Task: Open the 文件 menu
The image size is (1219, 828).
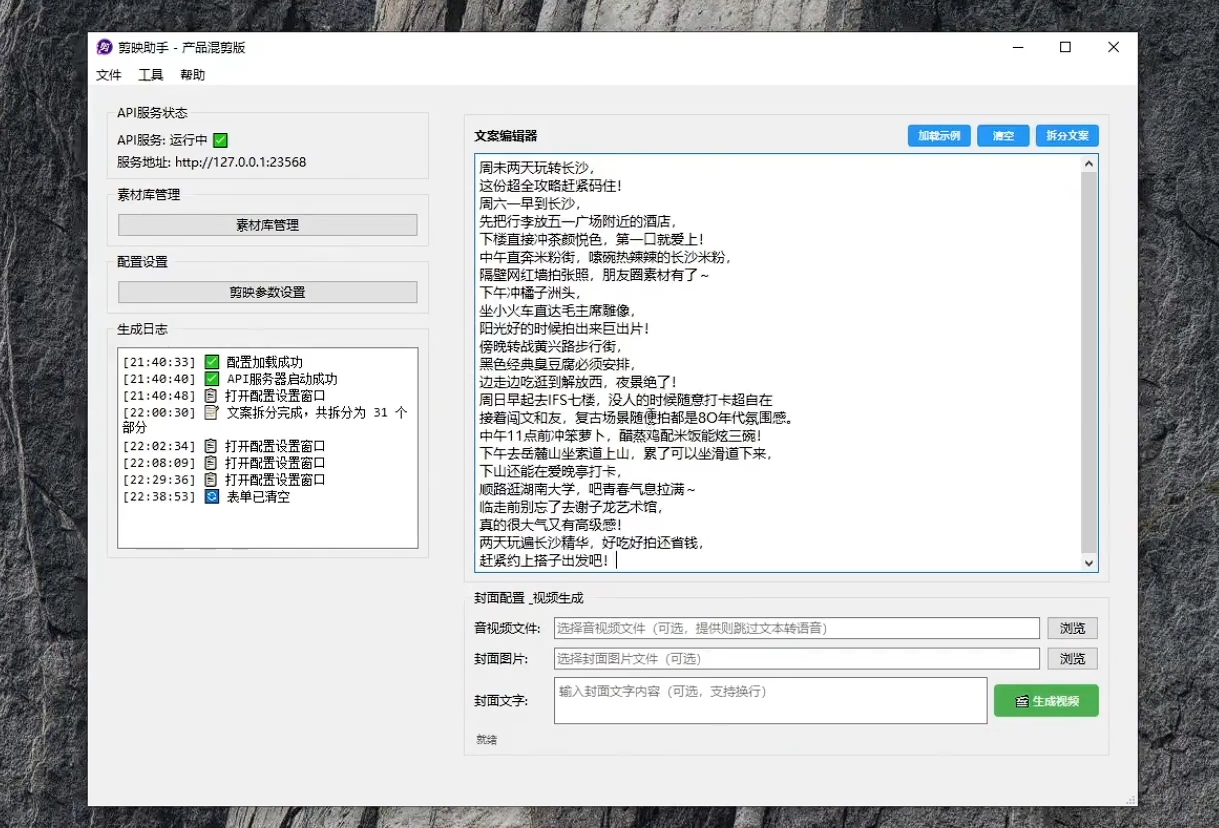Action: pos(109,75)
